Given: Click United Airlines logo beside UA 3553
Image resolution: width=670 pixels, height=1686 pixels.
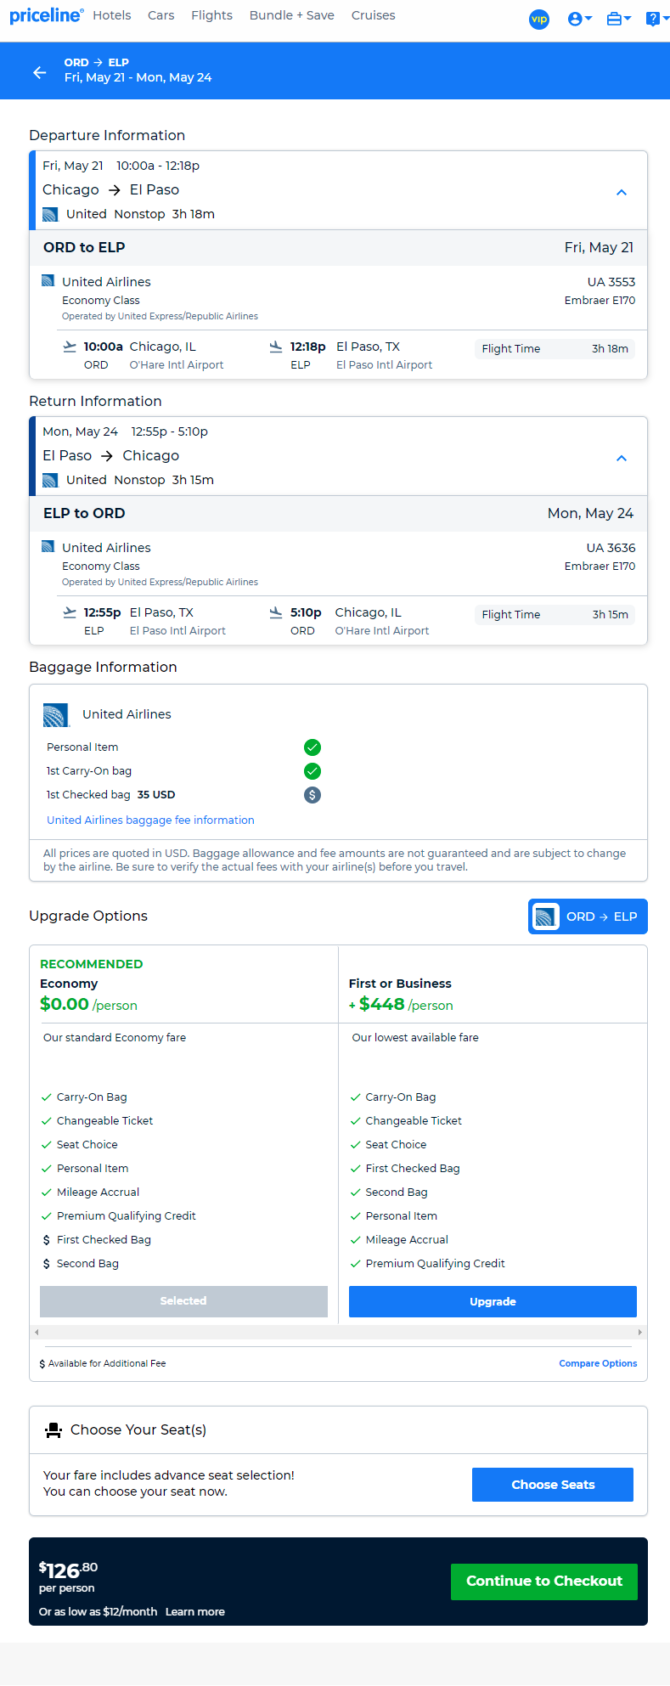Looking at the screenshot, I should [47, 281].
